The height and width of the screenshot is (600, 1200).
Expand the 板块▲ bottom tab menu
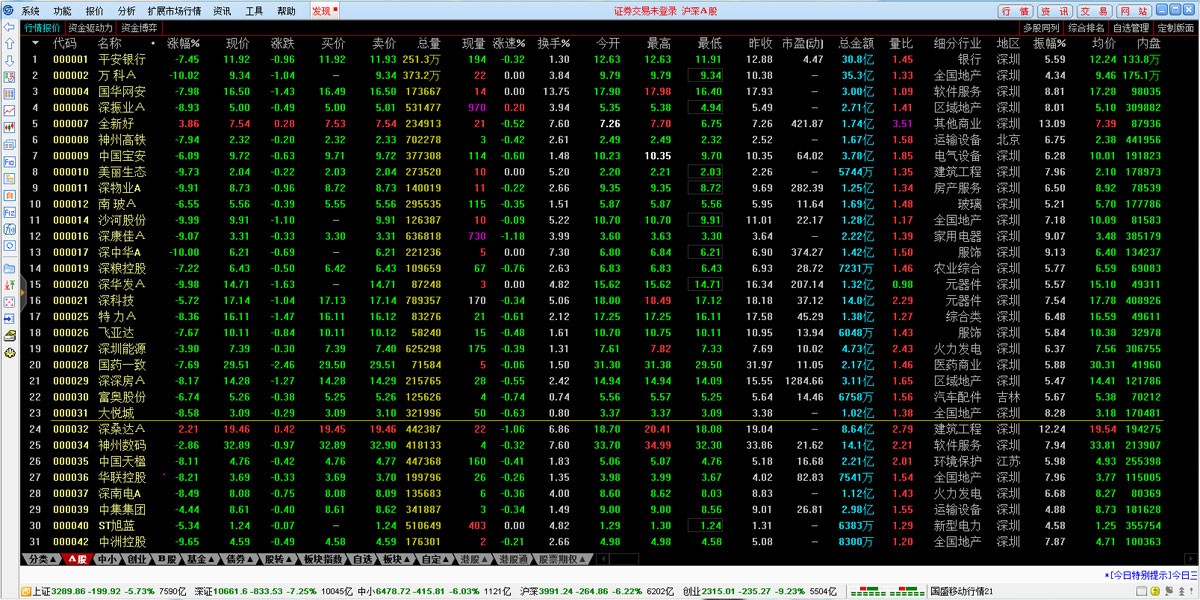396,559
